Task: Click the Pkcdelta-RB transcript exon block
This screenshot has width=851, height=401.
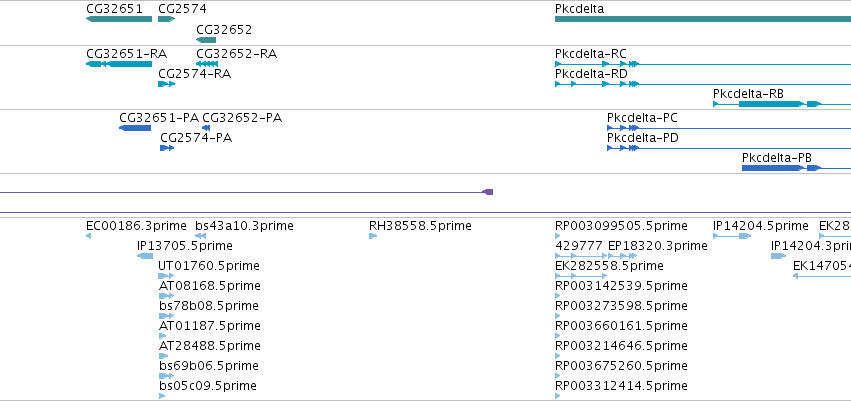Action: (771, 104)
